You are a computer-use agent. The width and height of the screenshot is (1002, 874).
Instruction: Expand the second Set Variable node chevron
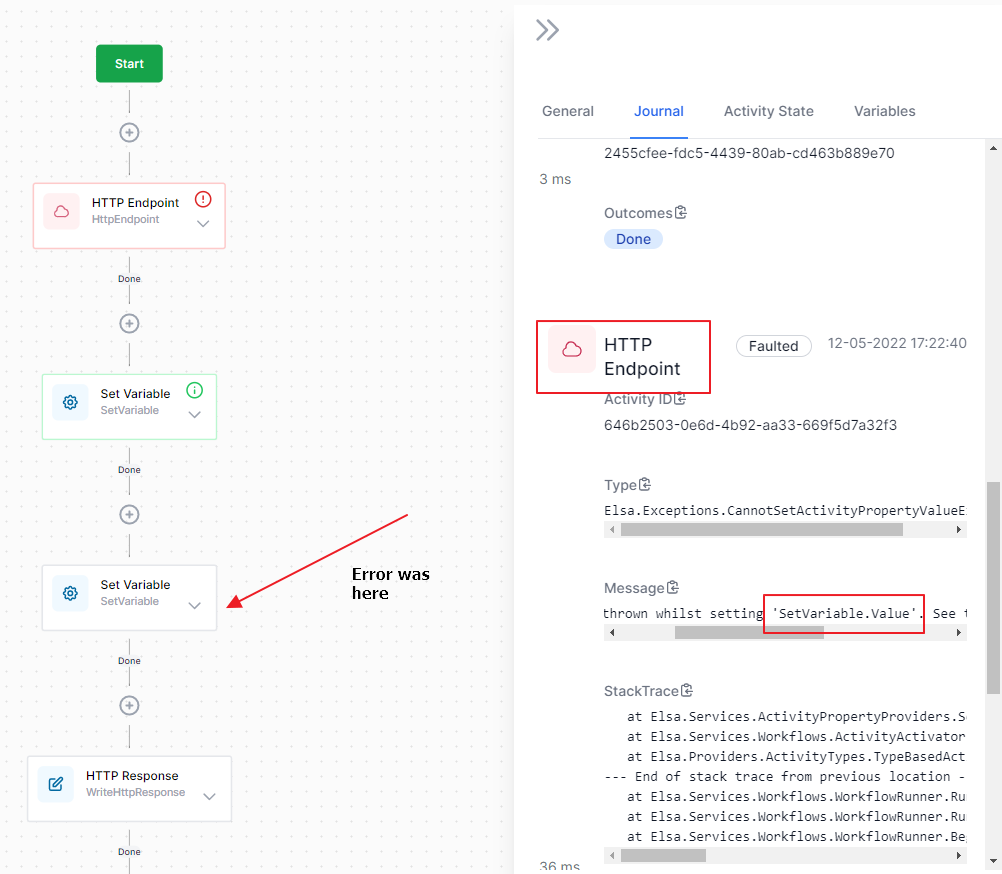point(195,606)
